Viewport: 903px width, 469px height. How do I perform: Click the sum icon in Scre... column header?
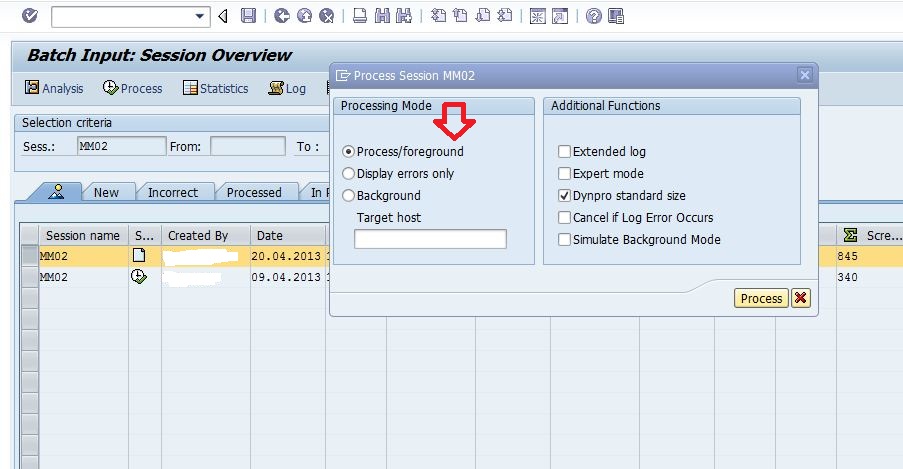(x=850, y=235)
